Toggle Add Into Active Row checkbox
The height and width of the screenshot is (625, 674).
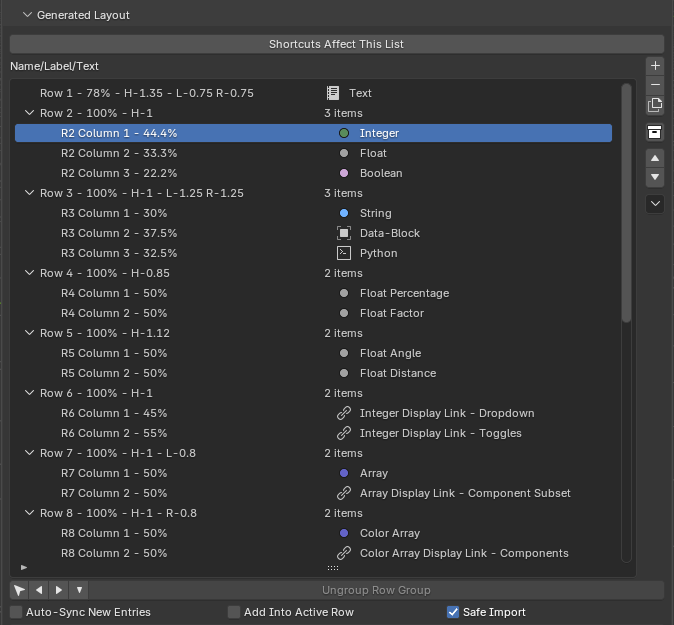[x=234, y=612]
